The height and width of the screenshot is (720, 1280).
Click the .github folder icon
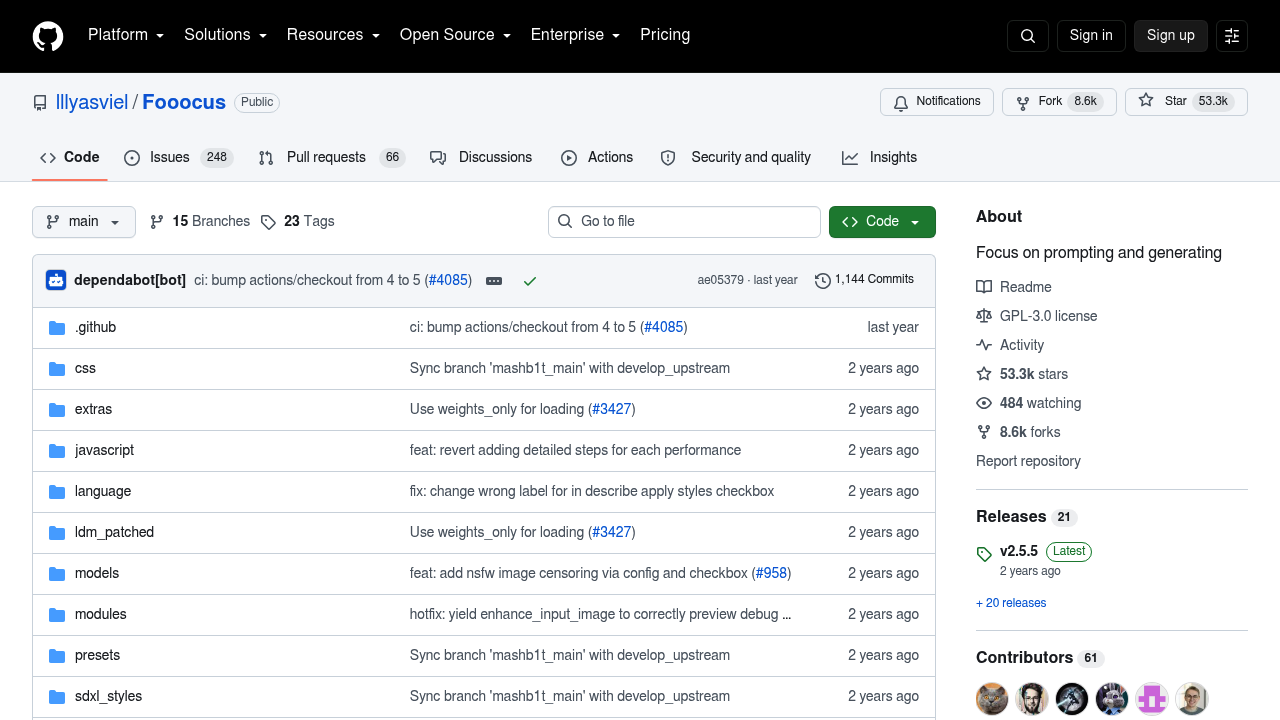tap(57, 328)
